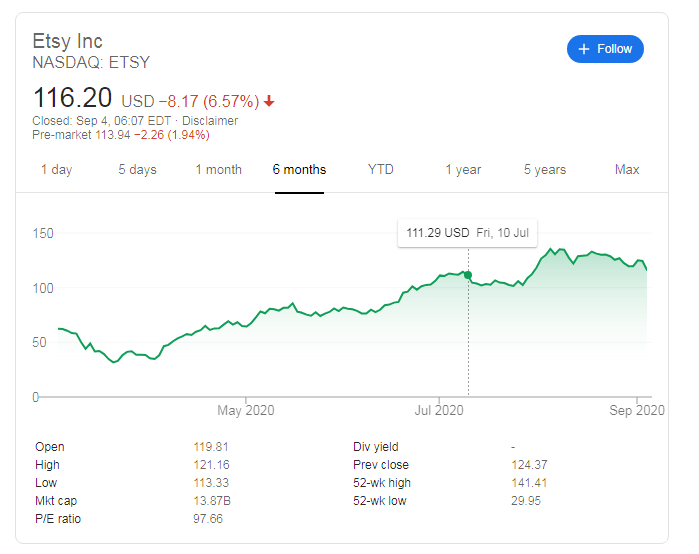Click the May 2020 axis label
Image resolution: width=699 pixels, height=554 pixels.
coord(246,410)
